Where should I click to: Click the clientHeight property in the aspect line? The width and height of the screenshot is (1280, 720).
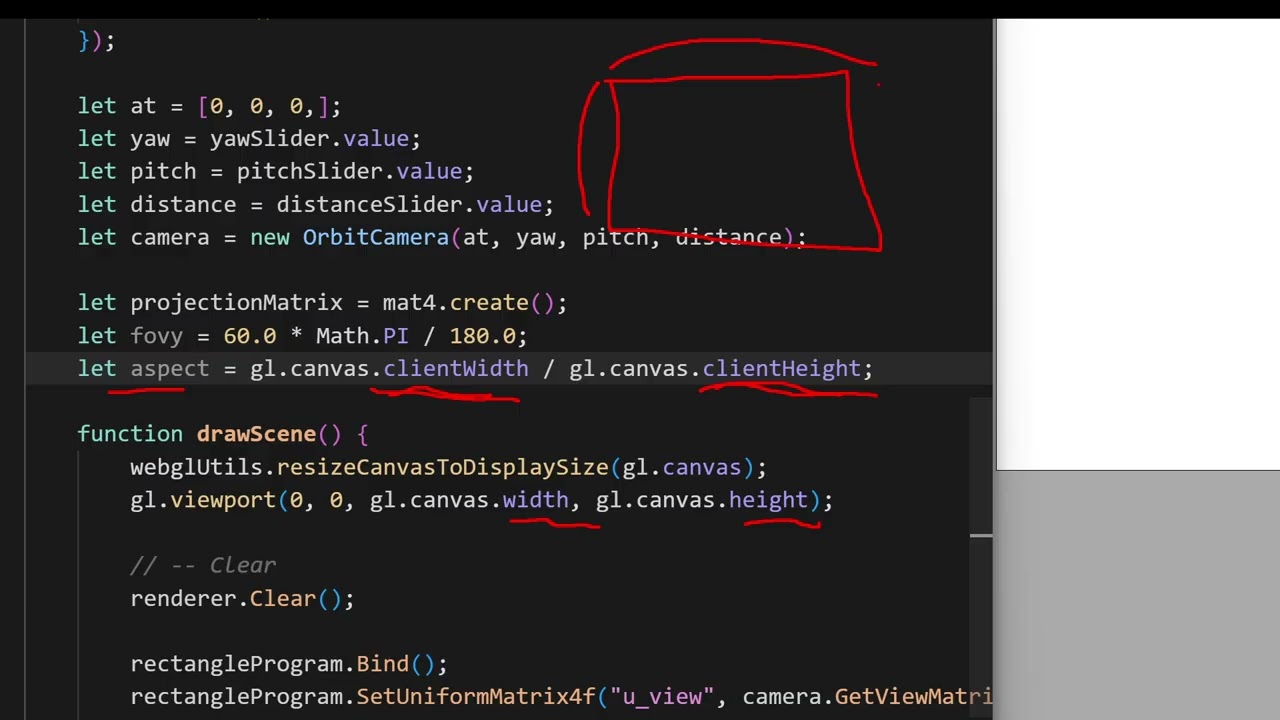(x=781, y=369)
